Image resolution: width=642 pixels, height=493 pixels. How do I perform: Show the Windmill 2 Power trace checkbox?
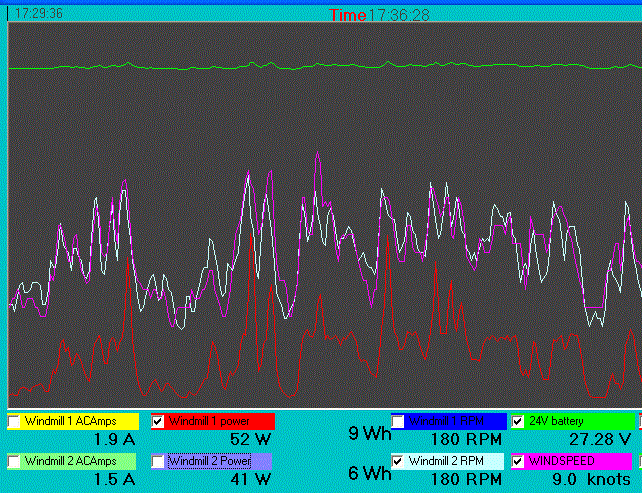(x=158, y=461)
